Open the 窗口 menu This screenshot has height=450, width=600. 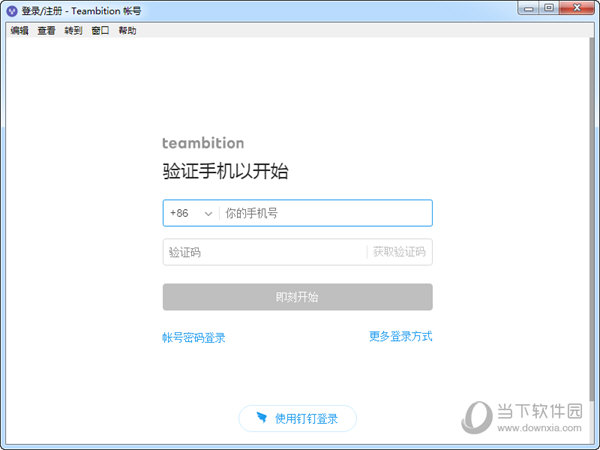coord(100,31)
